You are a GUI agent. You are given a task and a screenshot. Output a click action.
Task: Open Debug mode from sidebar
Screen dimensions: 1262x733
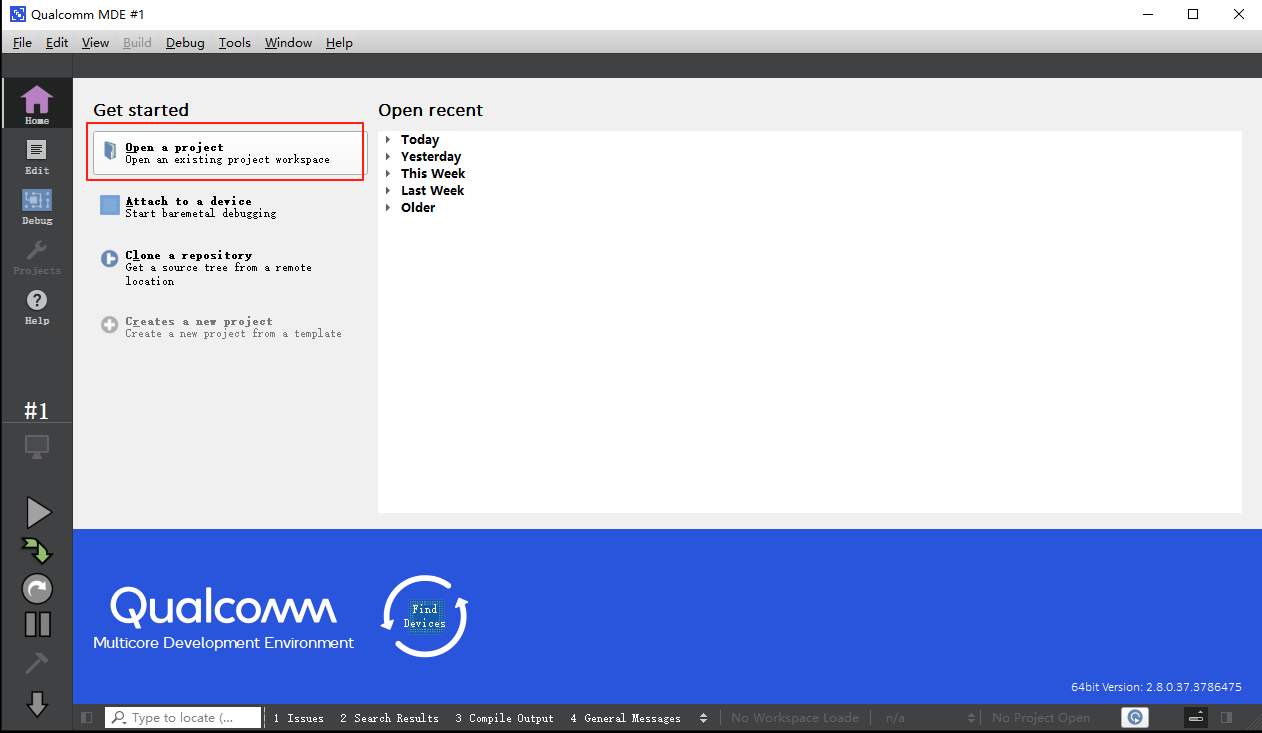coord(37,206)
